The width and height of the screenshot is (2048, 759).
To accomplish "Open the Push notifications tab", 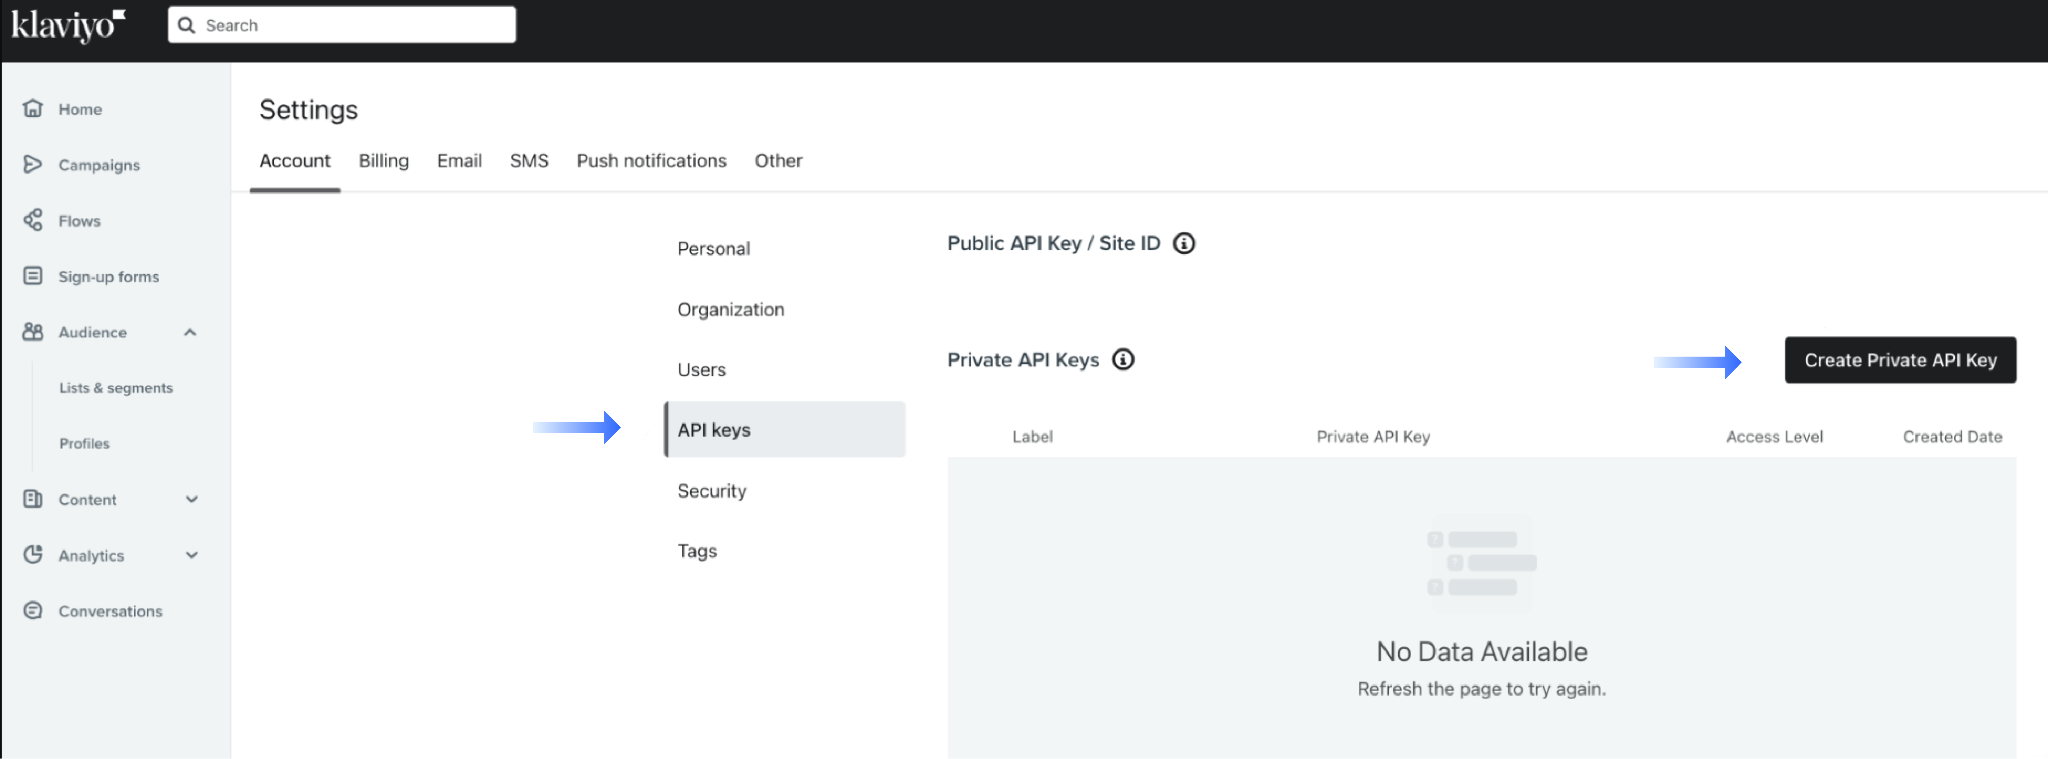I will [x=651, y=161].
